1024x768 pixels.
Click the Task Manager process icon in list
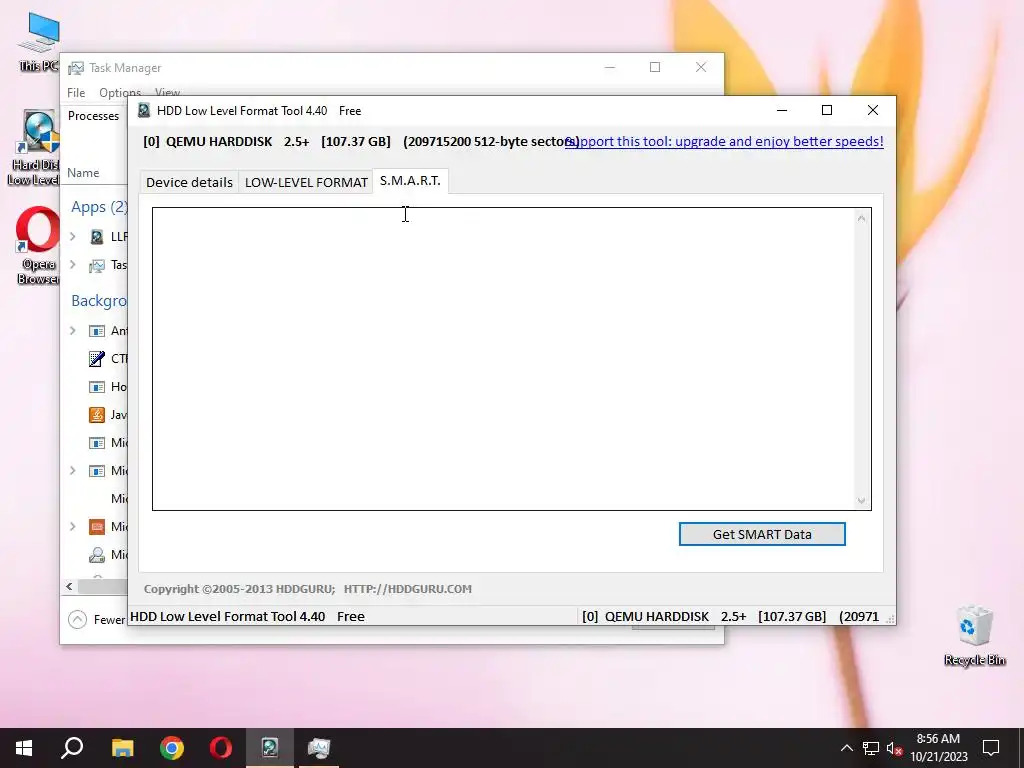click(97, 265)
